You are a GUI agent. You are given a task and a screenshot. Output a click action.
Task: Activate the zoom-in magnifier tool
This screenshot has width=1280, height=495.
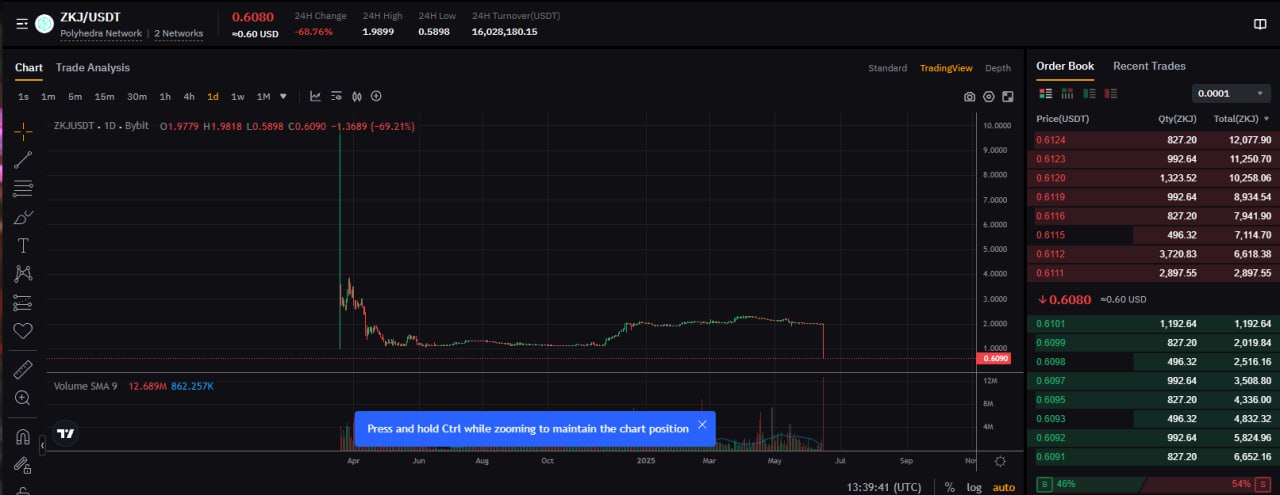tap(23, 397)
